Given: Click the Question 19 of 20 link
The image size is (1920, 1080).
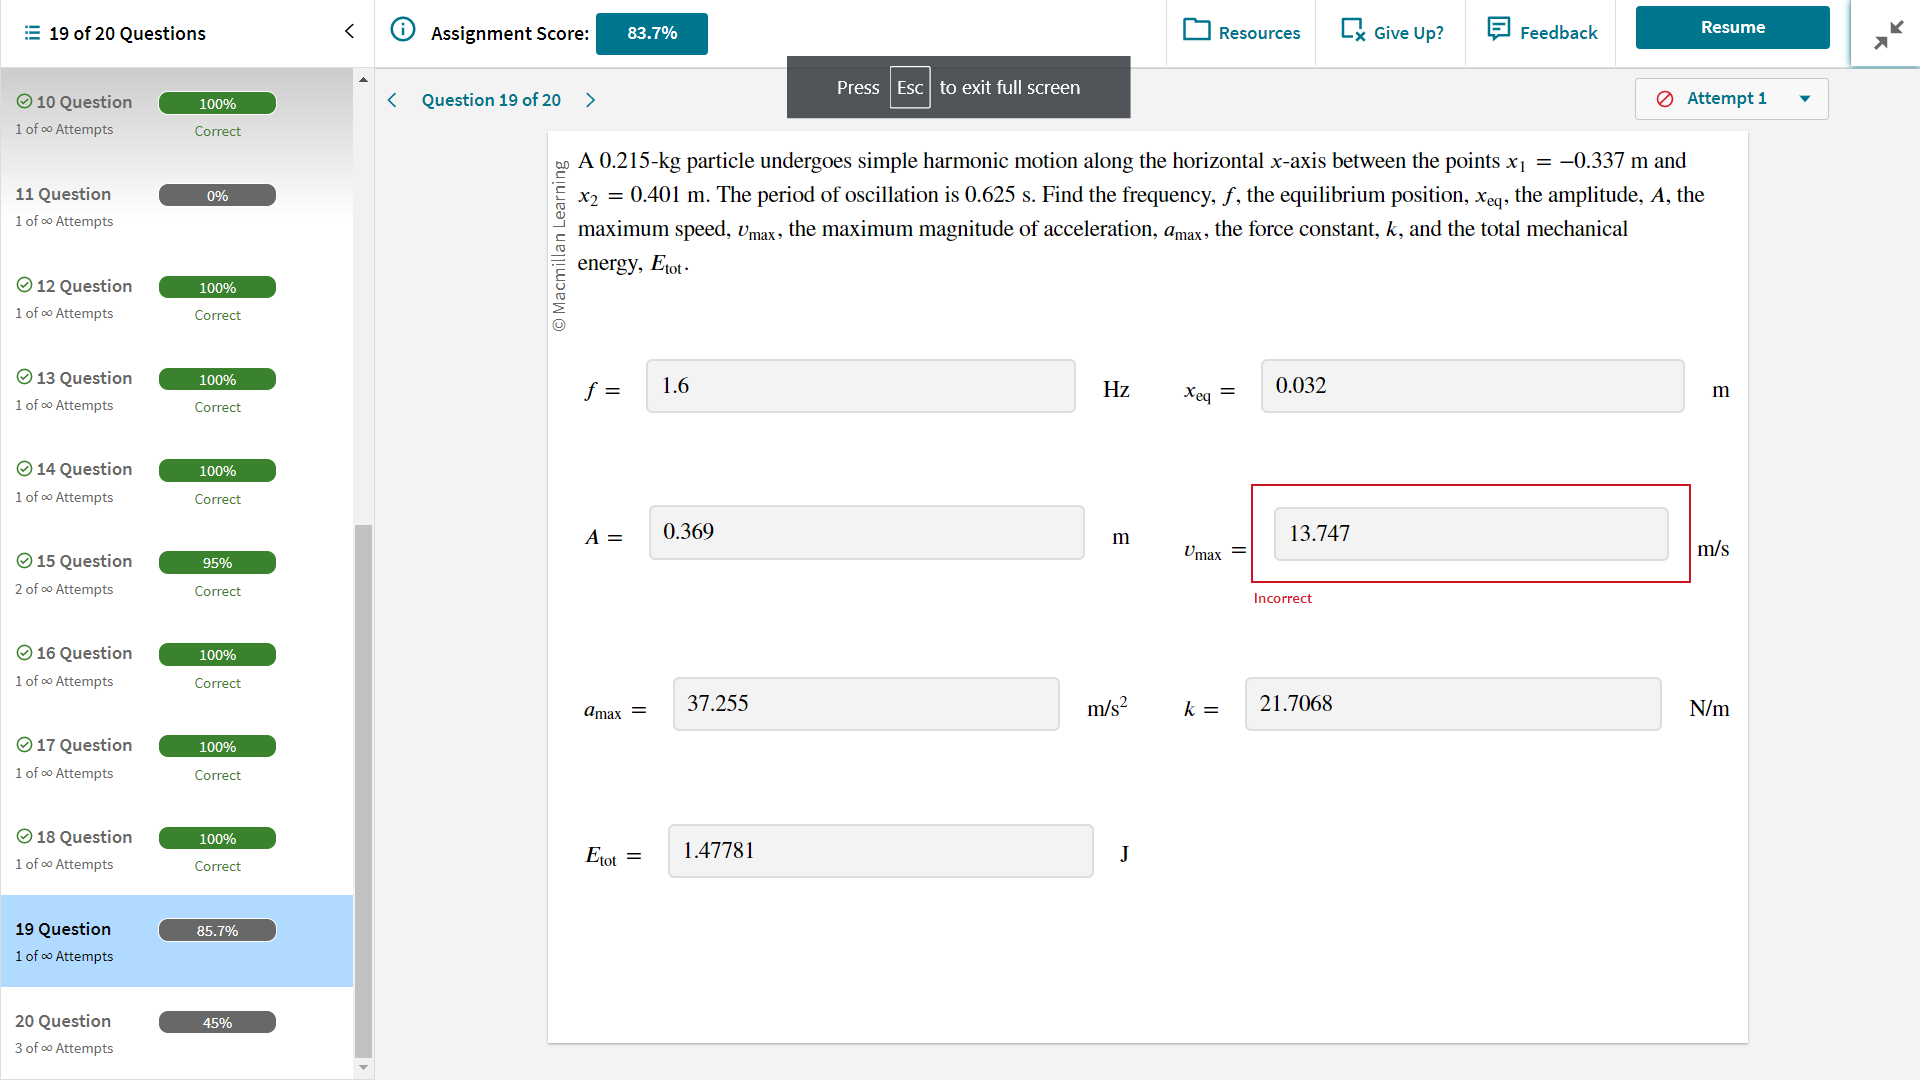Looking at the screenshot, I should click(x=490, y=100).
